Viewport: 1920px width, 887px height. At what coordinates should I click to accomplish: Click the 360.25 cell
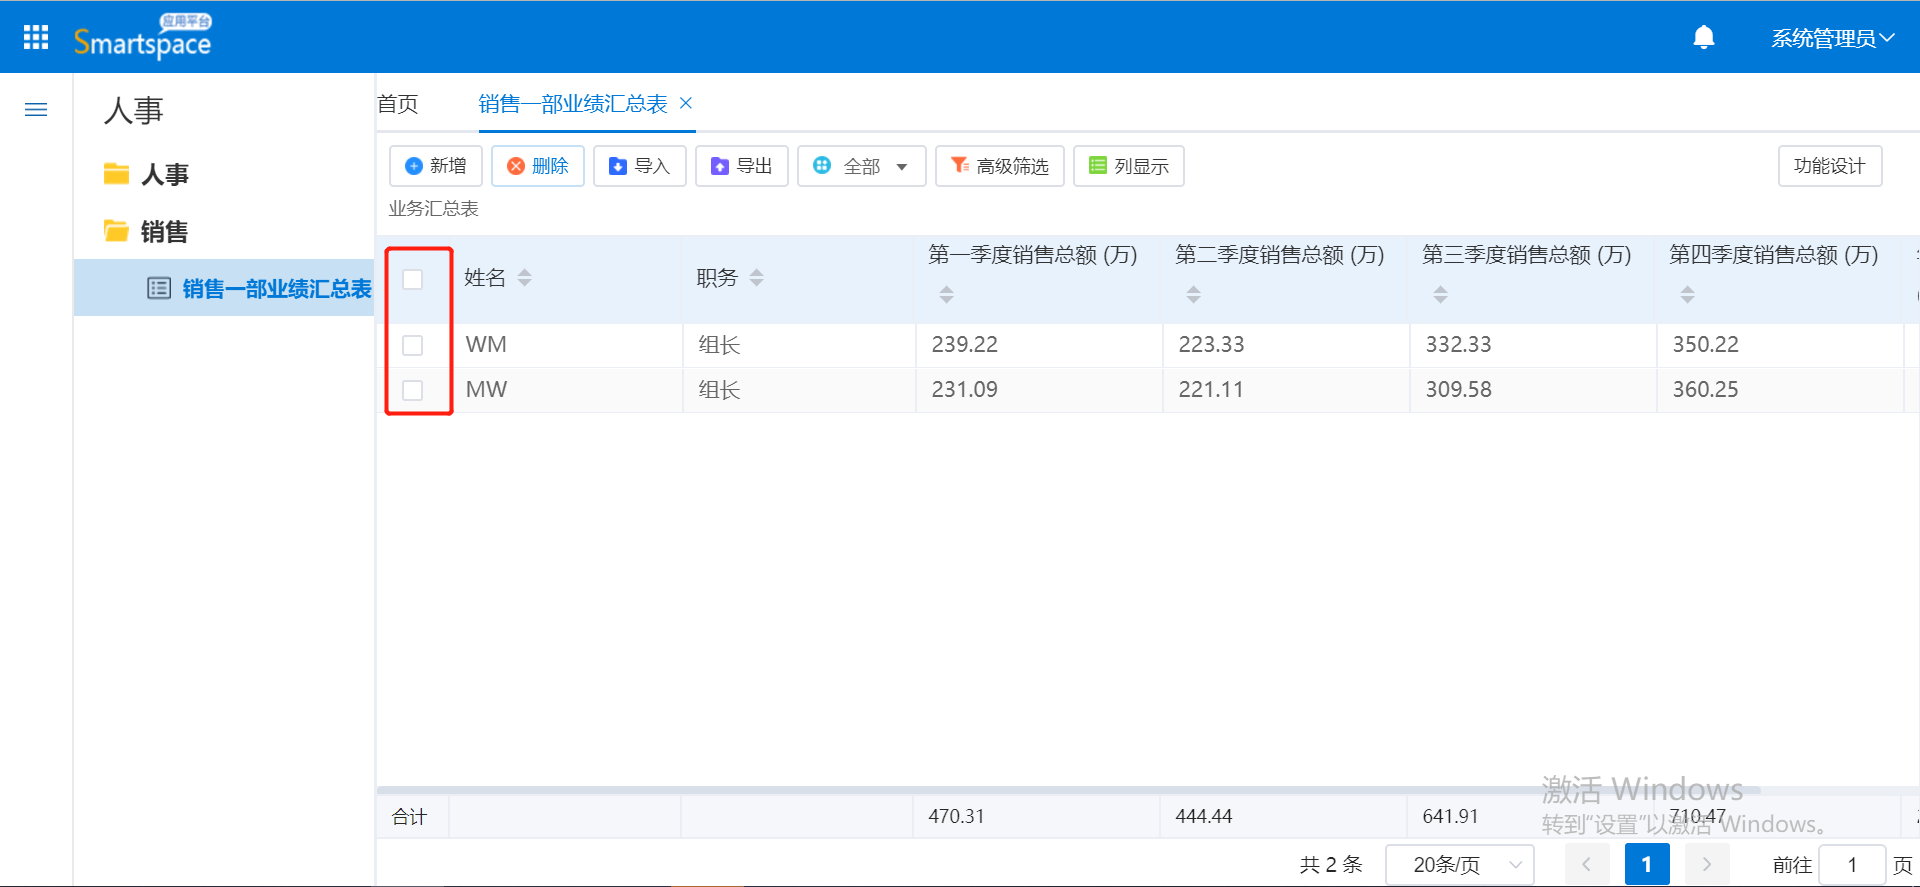1780,390
